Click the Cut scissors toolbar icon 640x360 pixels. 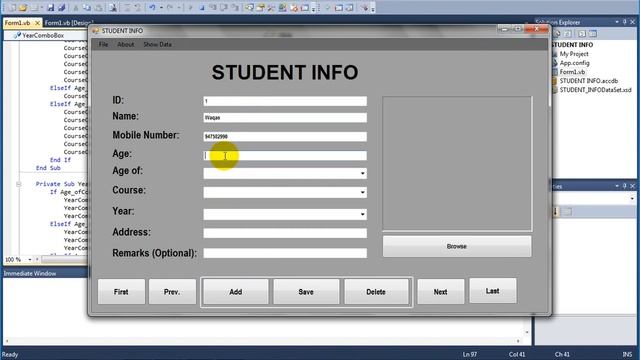[x=76, y=8]
